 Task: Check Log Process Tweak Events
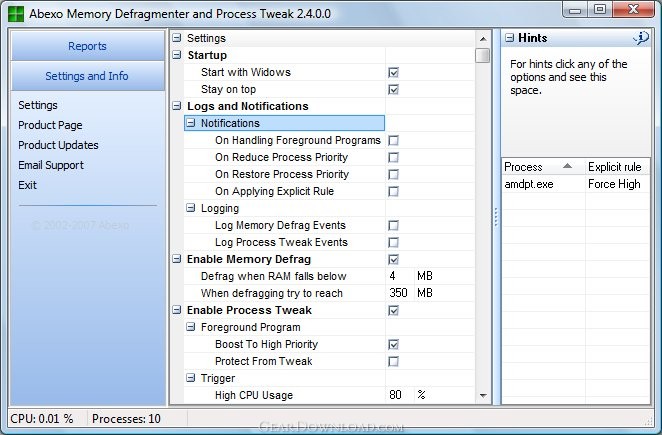point(393,242)
